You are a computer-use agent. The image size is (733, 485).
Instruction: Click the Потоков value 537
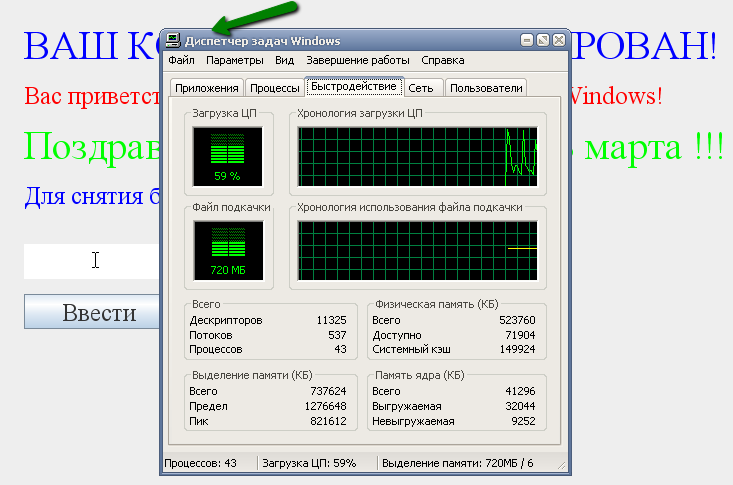click(337, 335)
